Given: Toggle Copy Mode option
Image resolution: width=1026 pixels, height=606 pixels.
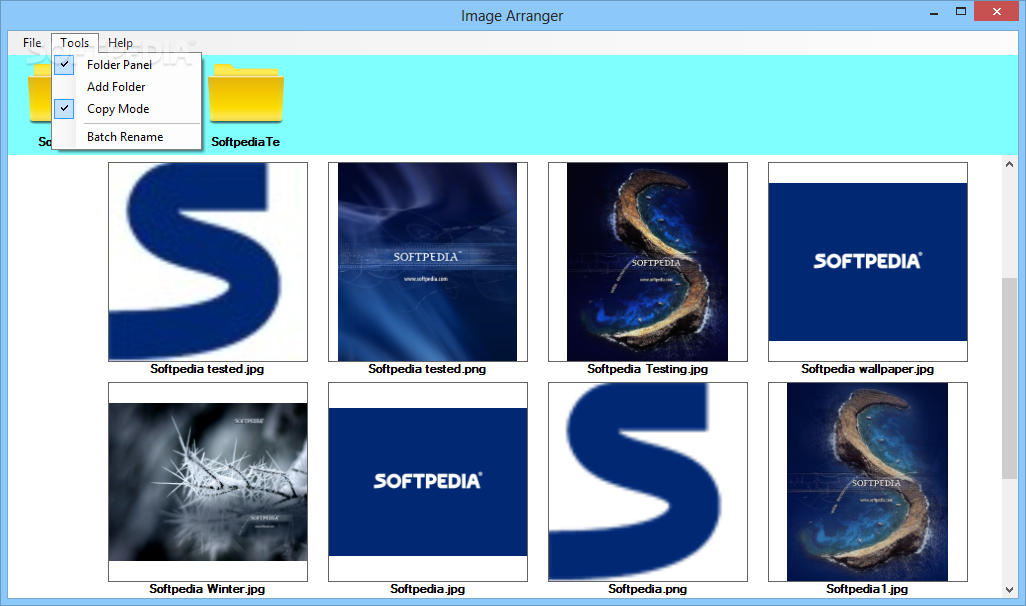Looking at the screenshot, I should tap(127, 109).
